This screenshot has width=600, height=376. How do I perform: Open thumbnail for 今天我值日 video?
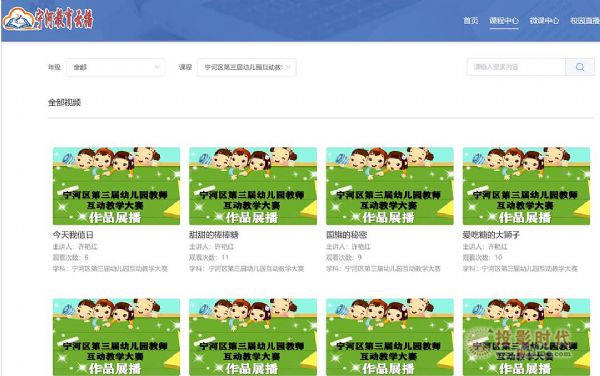116,186
